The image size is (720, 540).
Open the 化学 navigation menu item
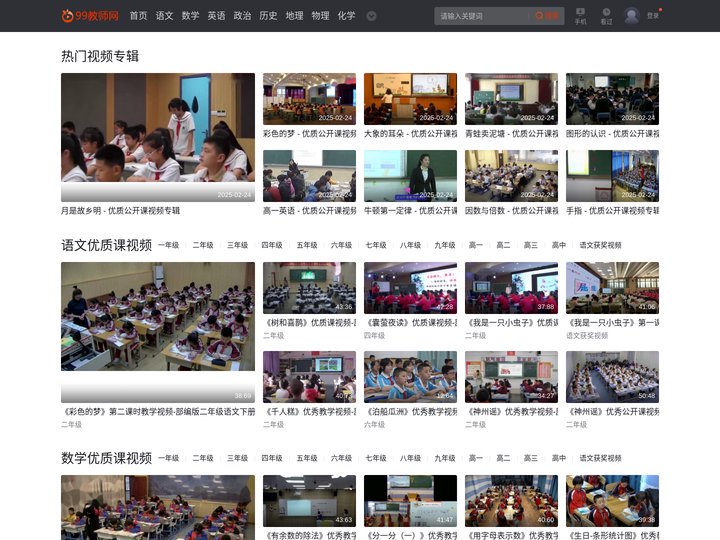tap(346, 16)
